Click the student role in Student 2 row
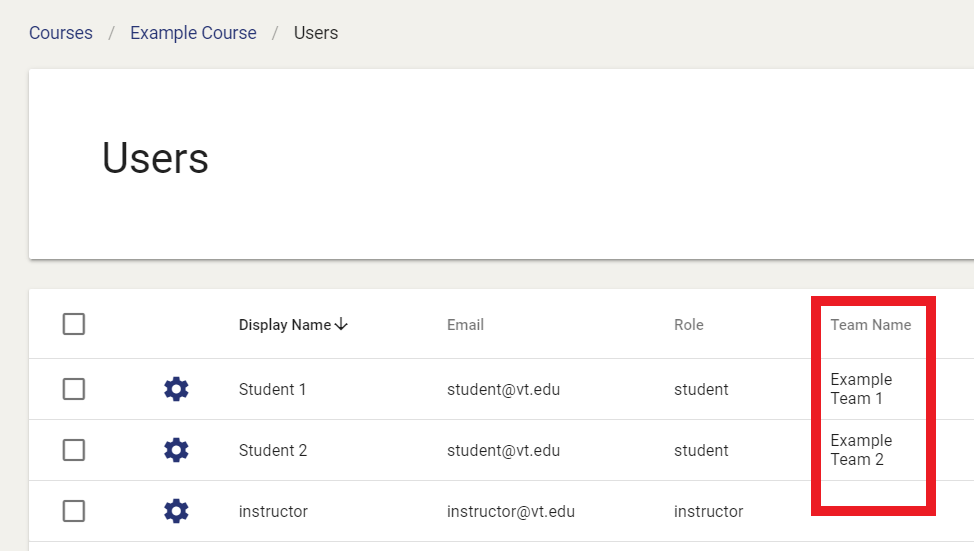Image resolution: width=974 pixels, height=551 pixels. click(x=701, y=450)
